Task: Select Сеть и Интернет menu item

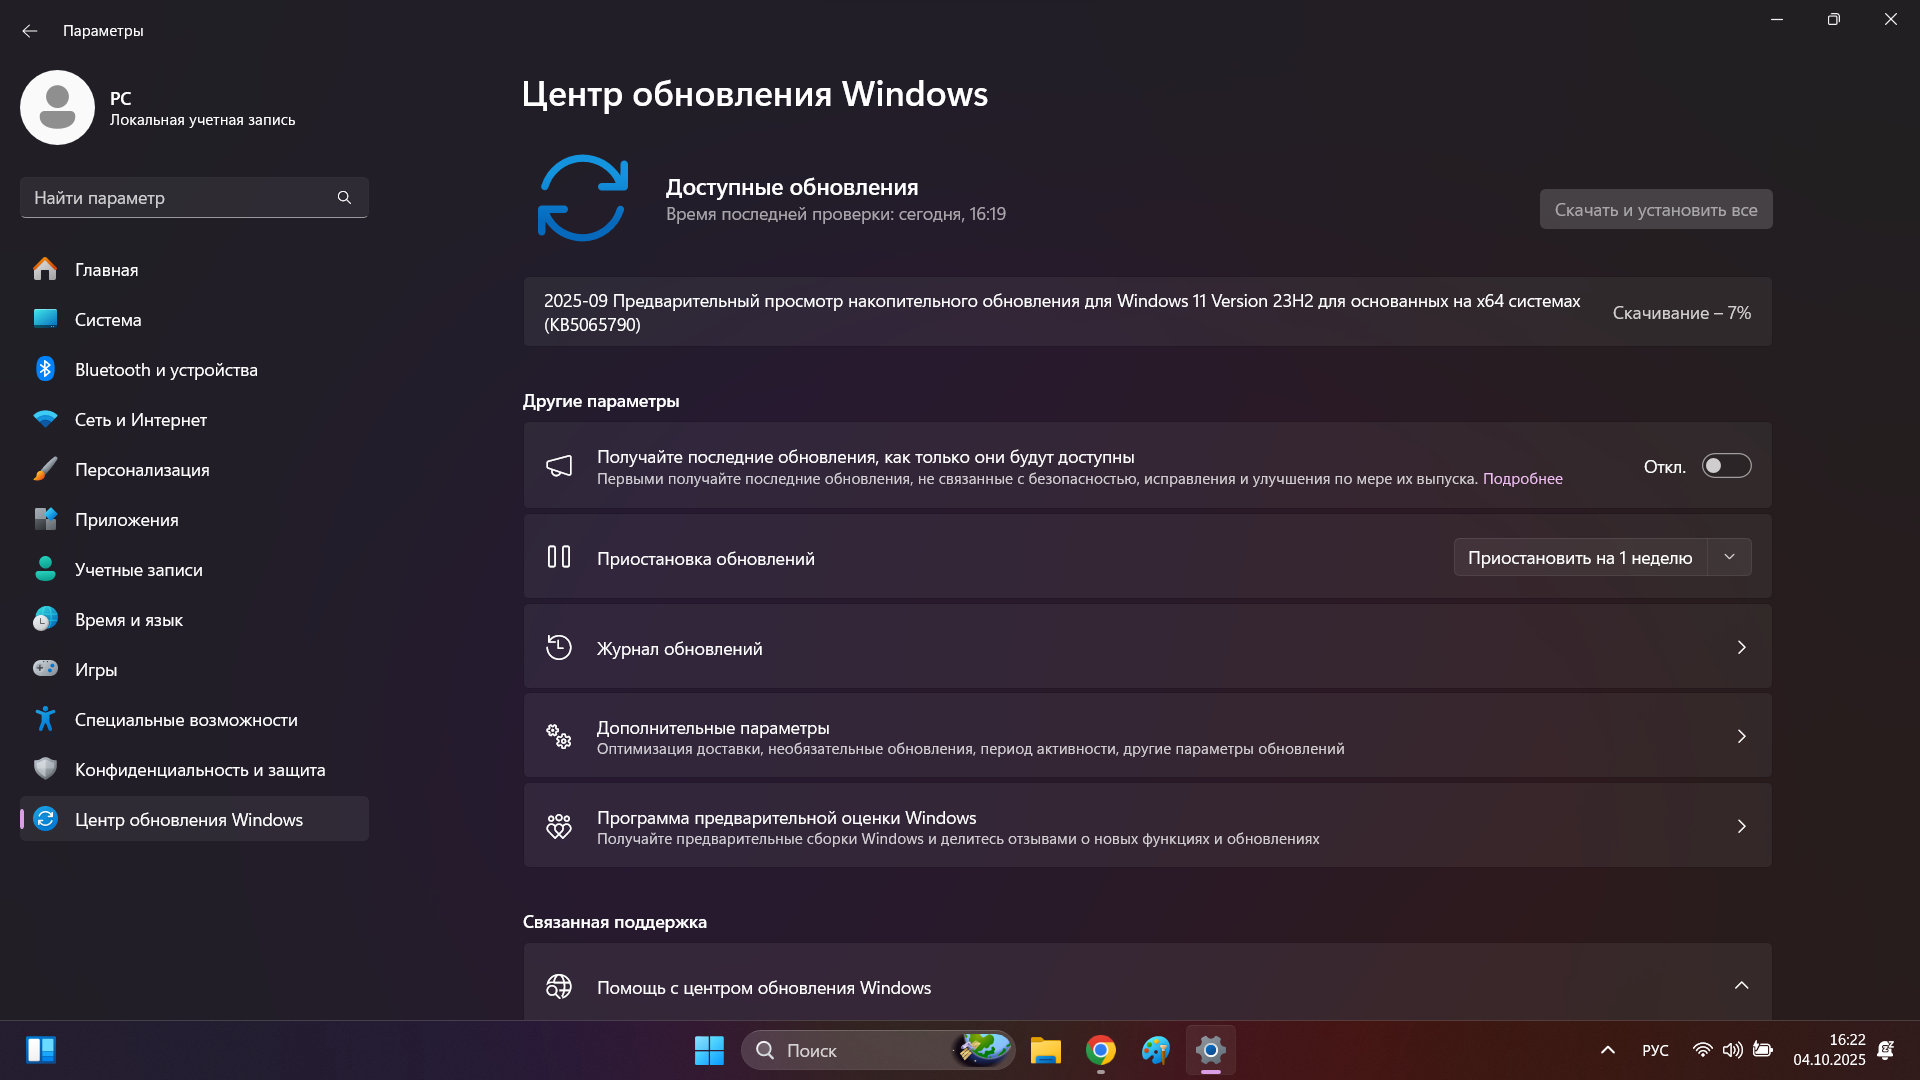Action: click(x=141, y=420)
